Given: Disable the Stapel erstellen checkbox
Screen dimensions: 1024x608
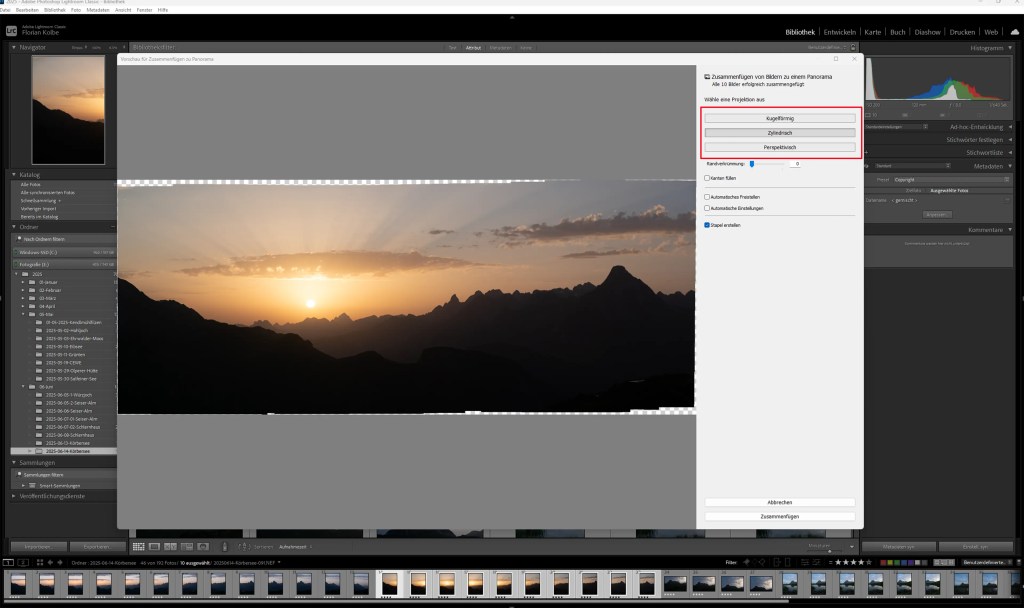Looking at the screenshot, I should pyautogui.click(x=706, y=224).
